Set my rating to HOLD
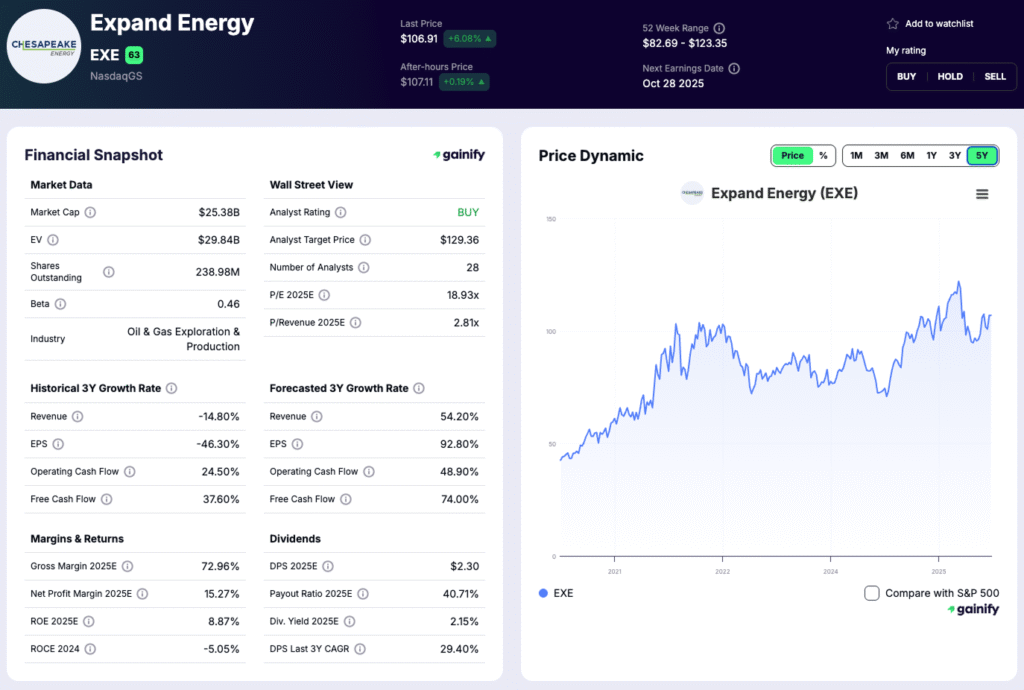This screenshot has width=1024, height=690. click(950, 76)
